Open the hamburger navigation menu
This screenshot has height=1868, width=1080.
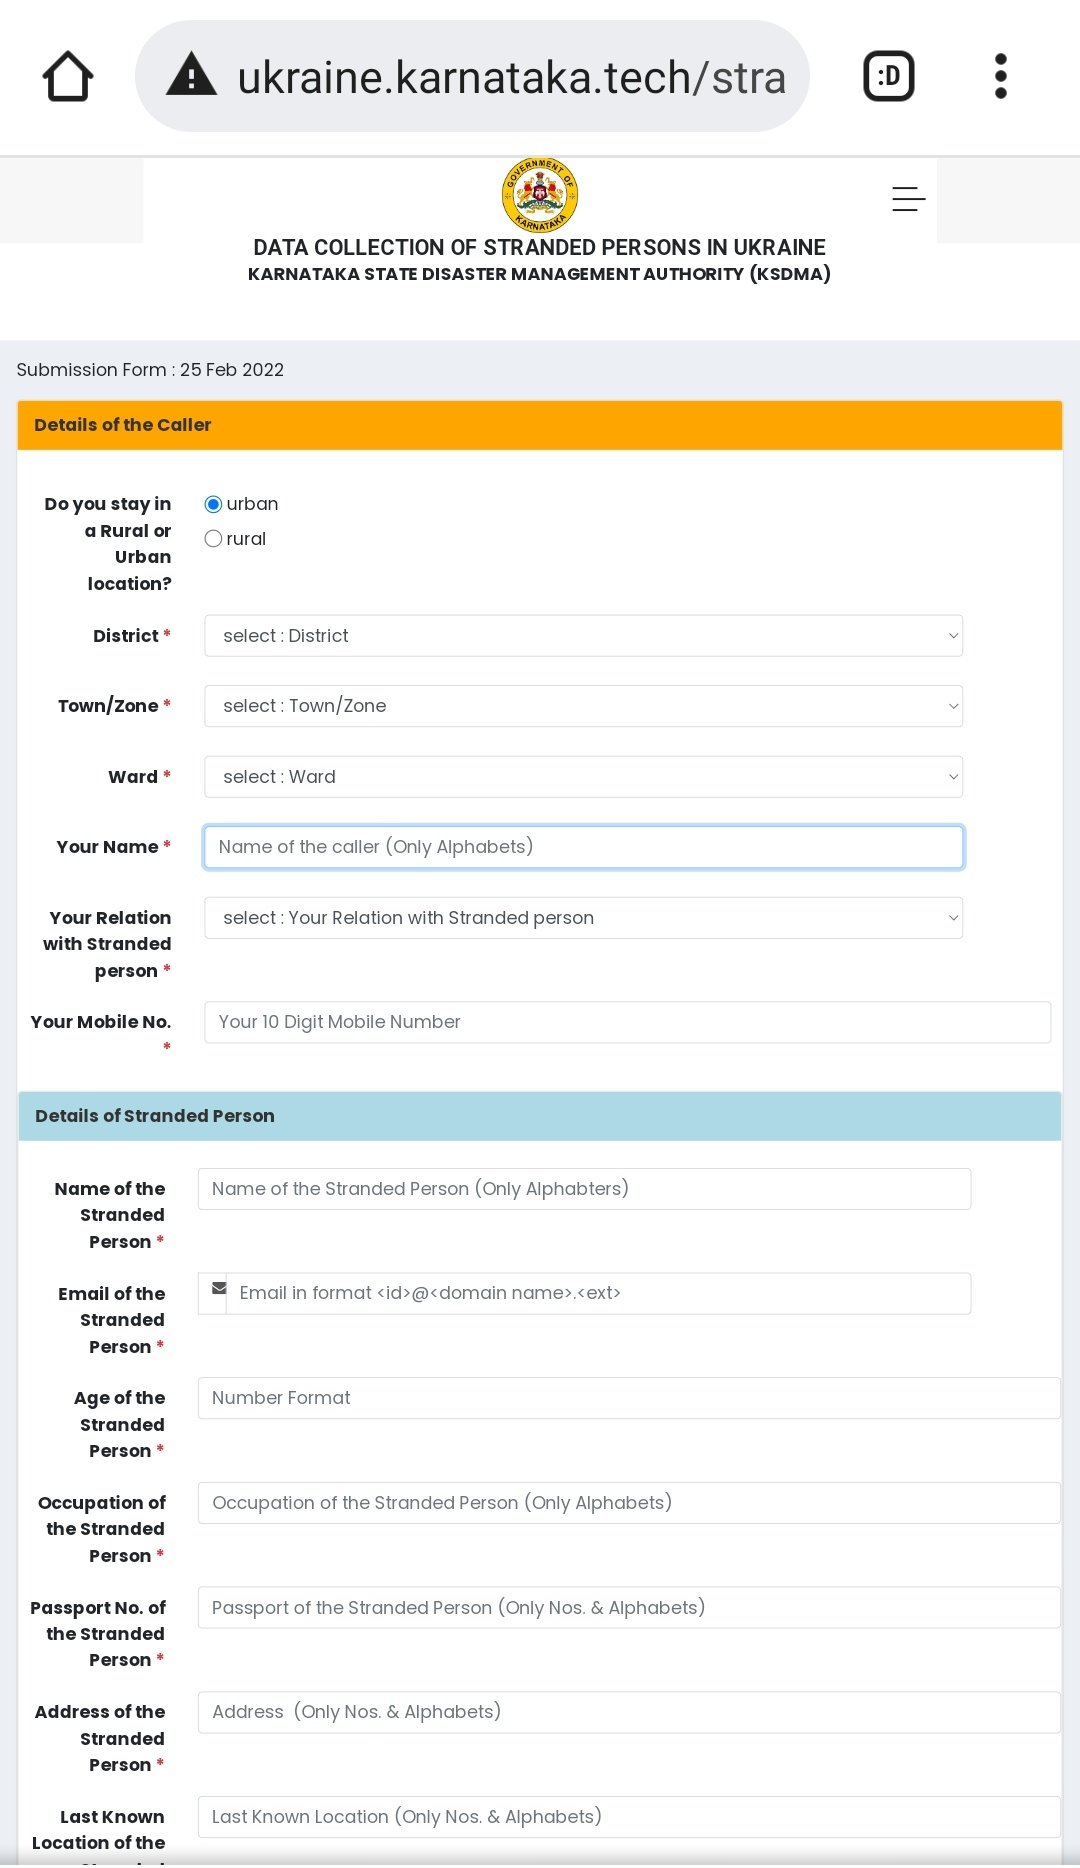coord(908,199)
